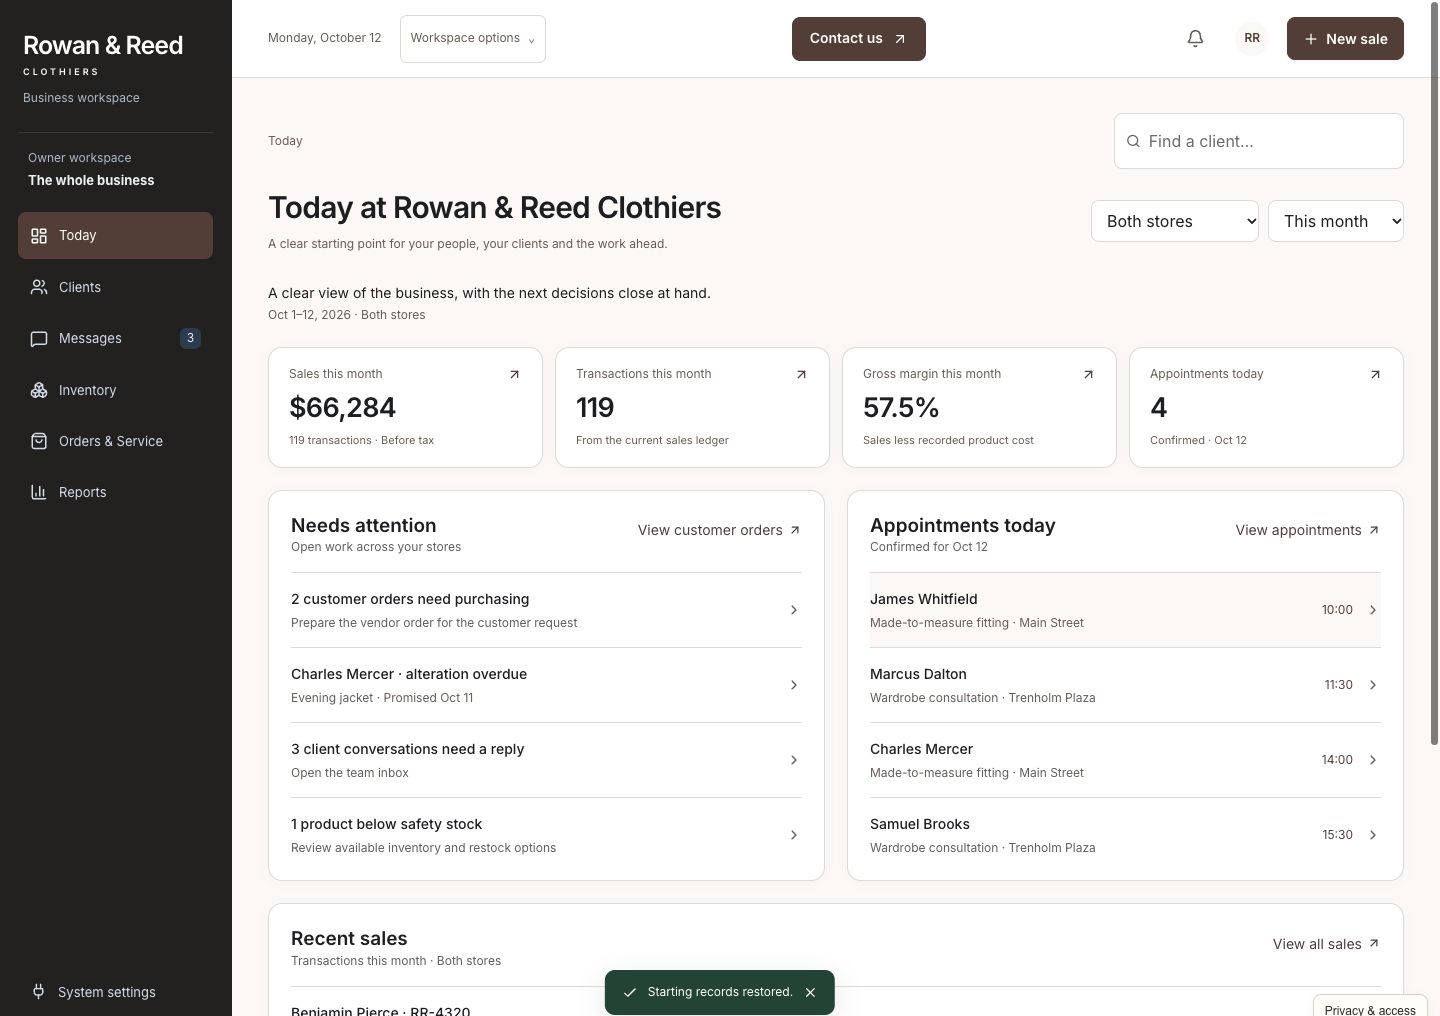1440x1016 pixels.
Task: Click the Messages chat bubble icon
Action: [39, 338]
